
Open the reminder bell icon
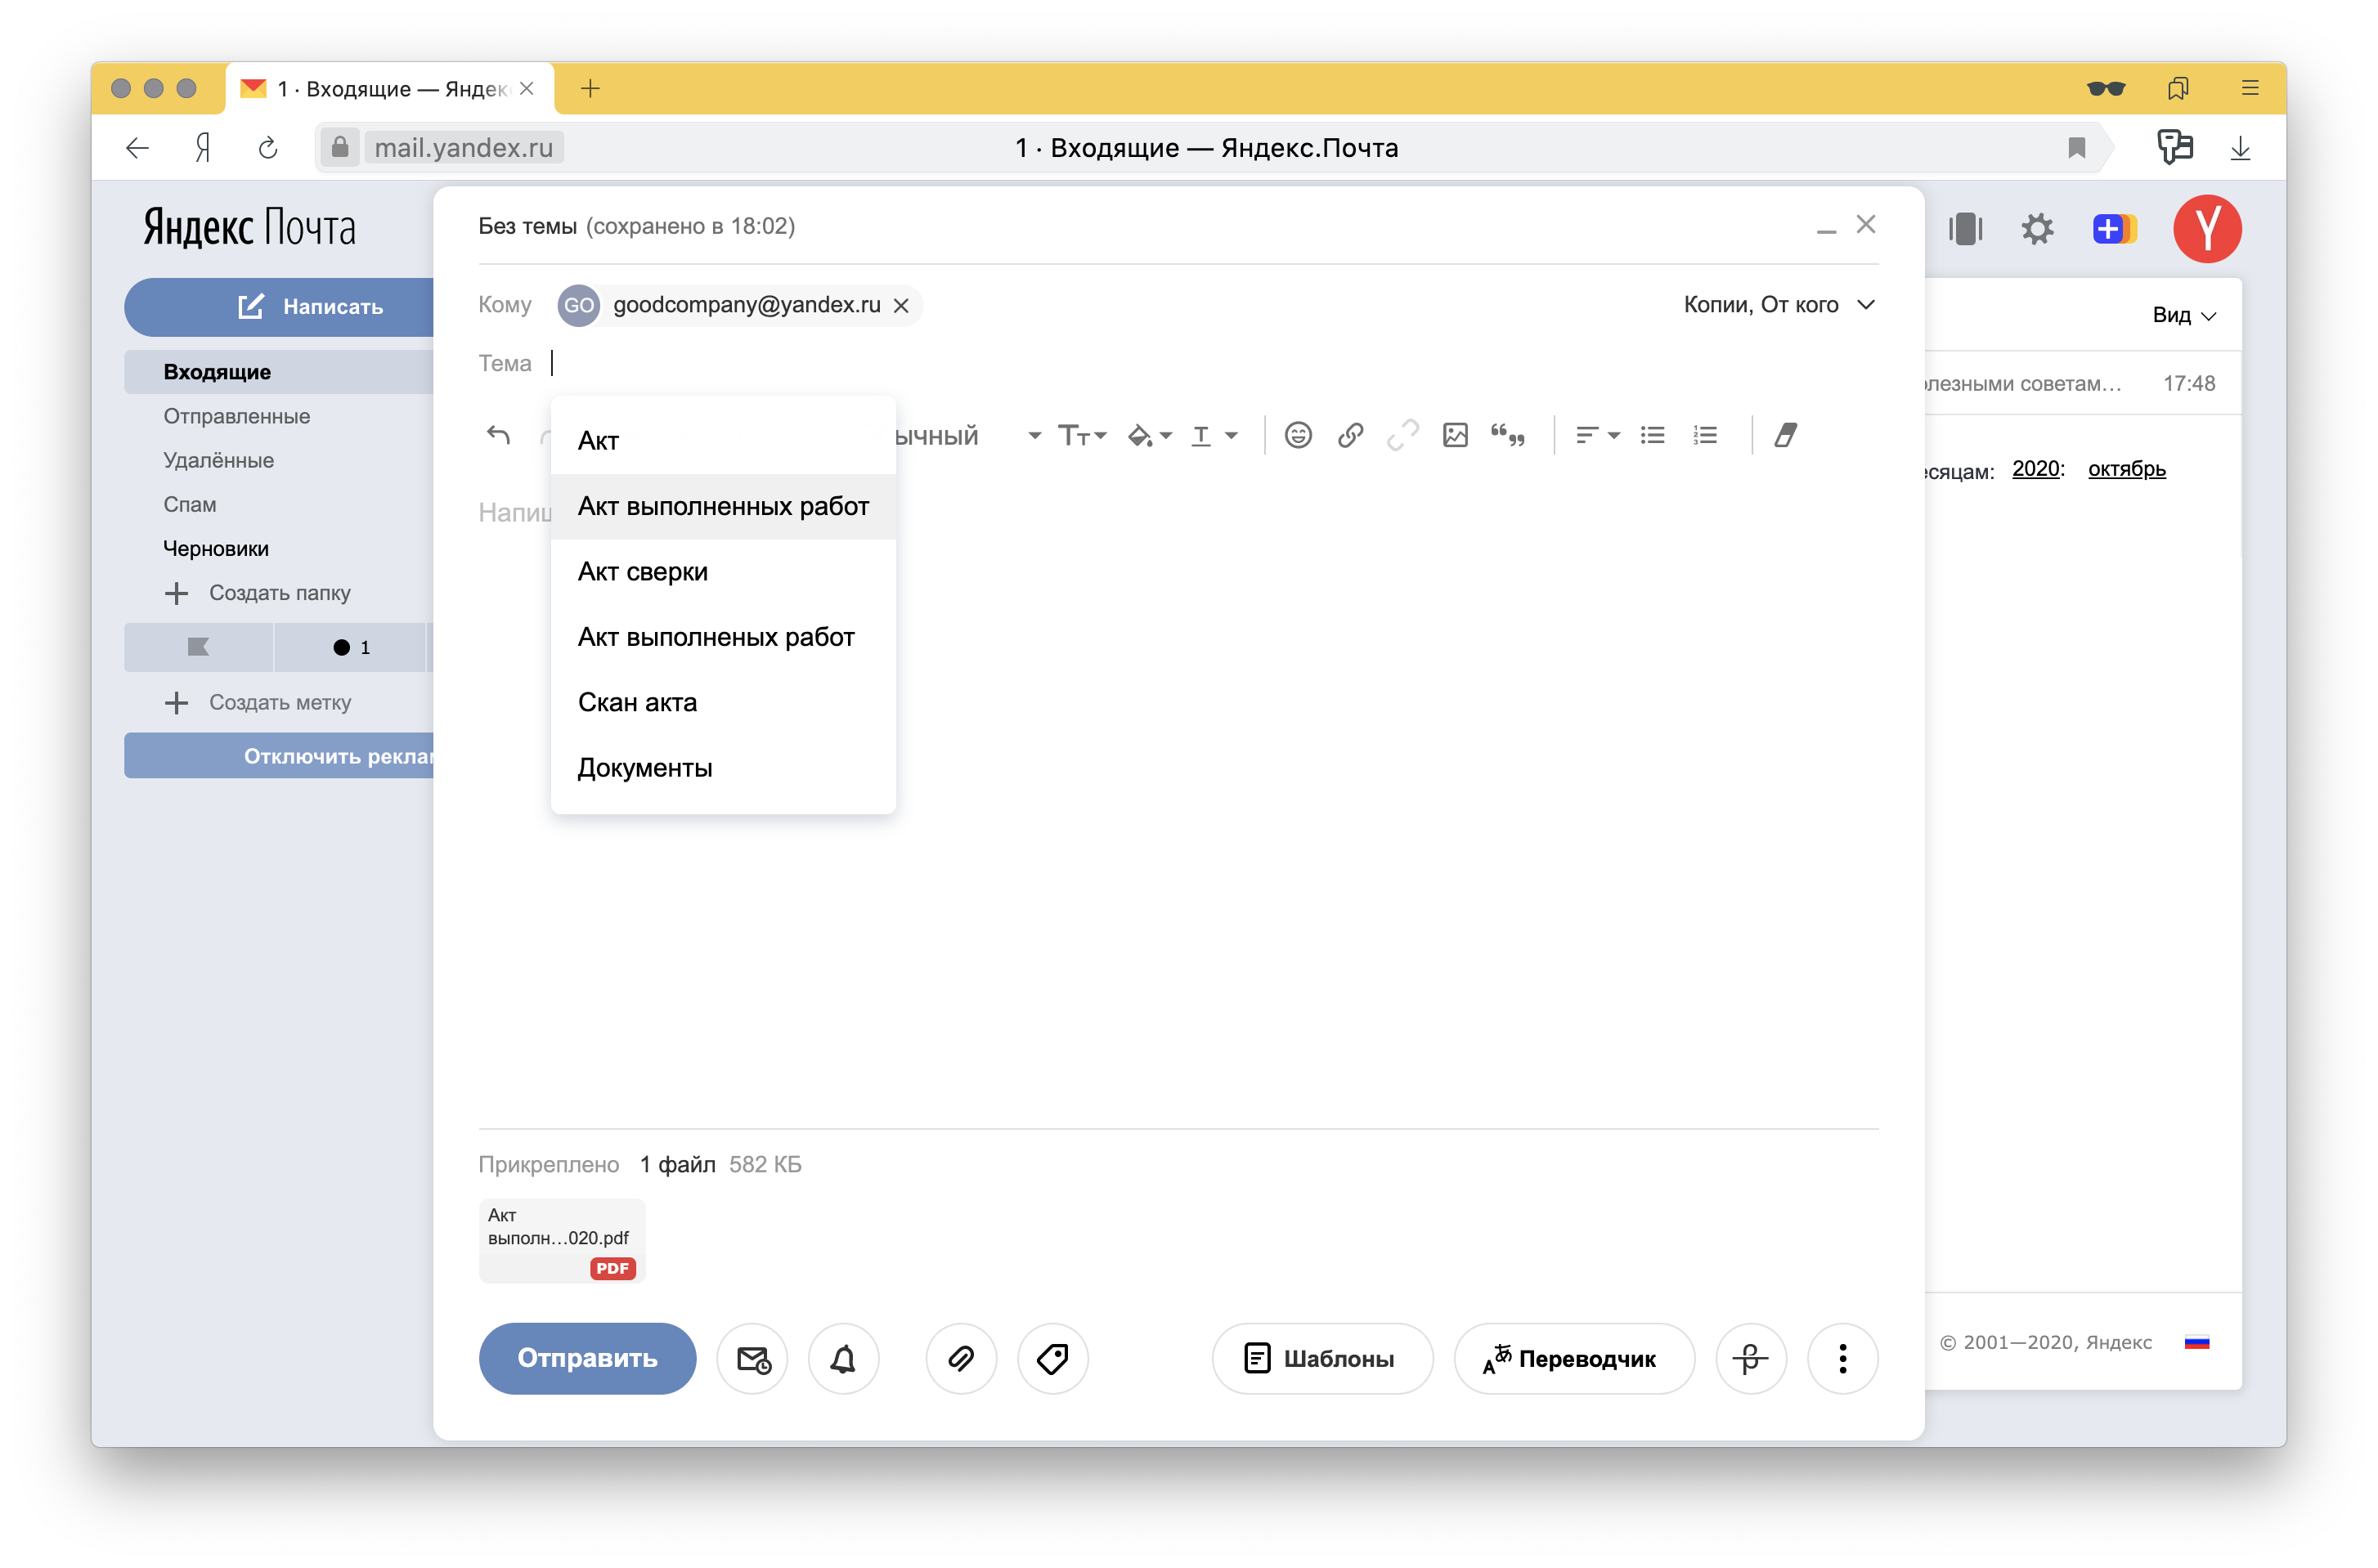[843, 1358]
